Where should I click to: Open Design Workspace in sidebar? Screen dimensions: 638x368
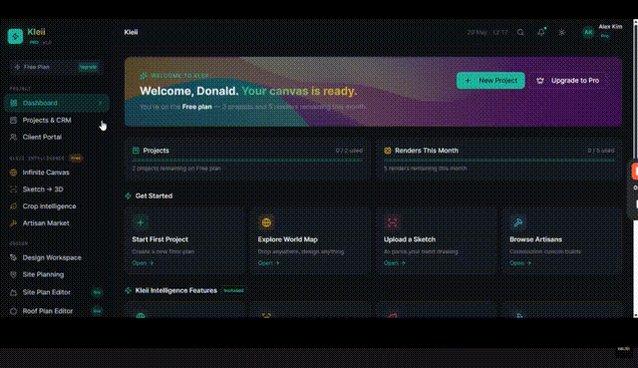coord(57,257)
